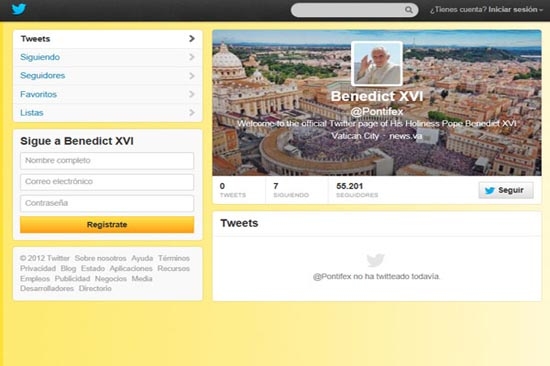Open the Favoritos sidebar item

tap(107, 94)
